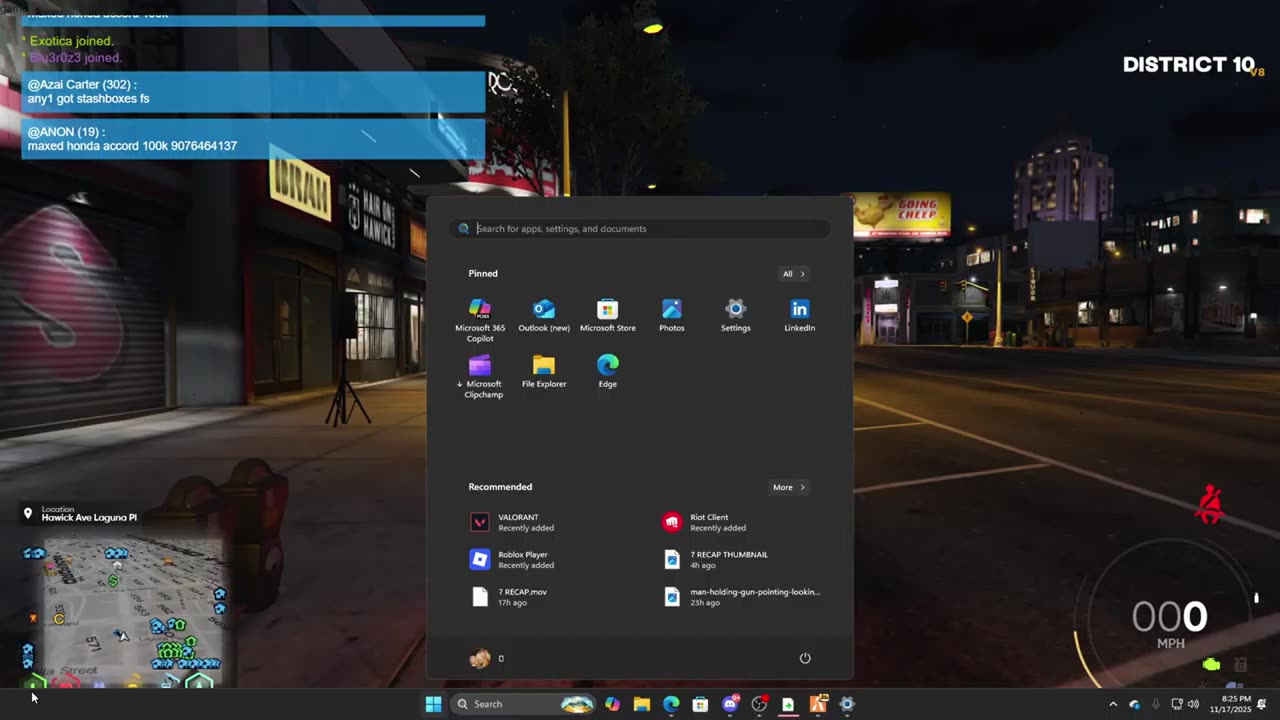Open Microsoft Store pinned app
Image resolution: width=1280 pixels, height=720 pixels.
[x=608, y=315]
